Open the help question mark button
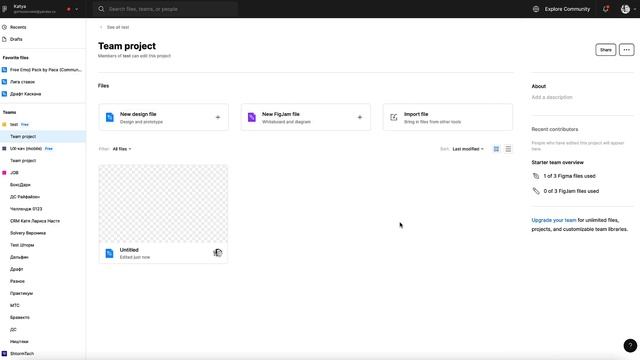The height and width of the screenshot is (360, 640). [630, 345]
